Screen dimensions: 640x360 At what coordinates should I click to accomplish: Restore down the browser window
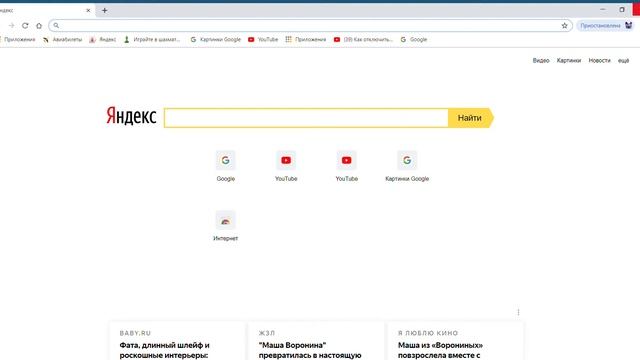pos(622,9)
